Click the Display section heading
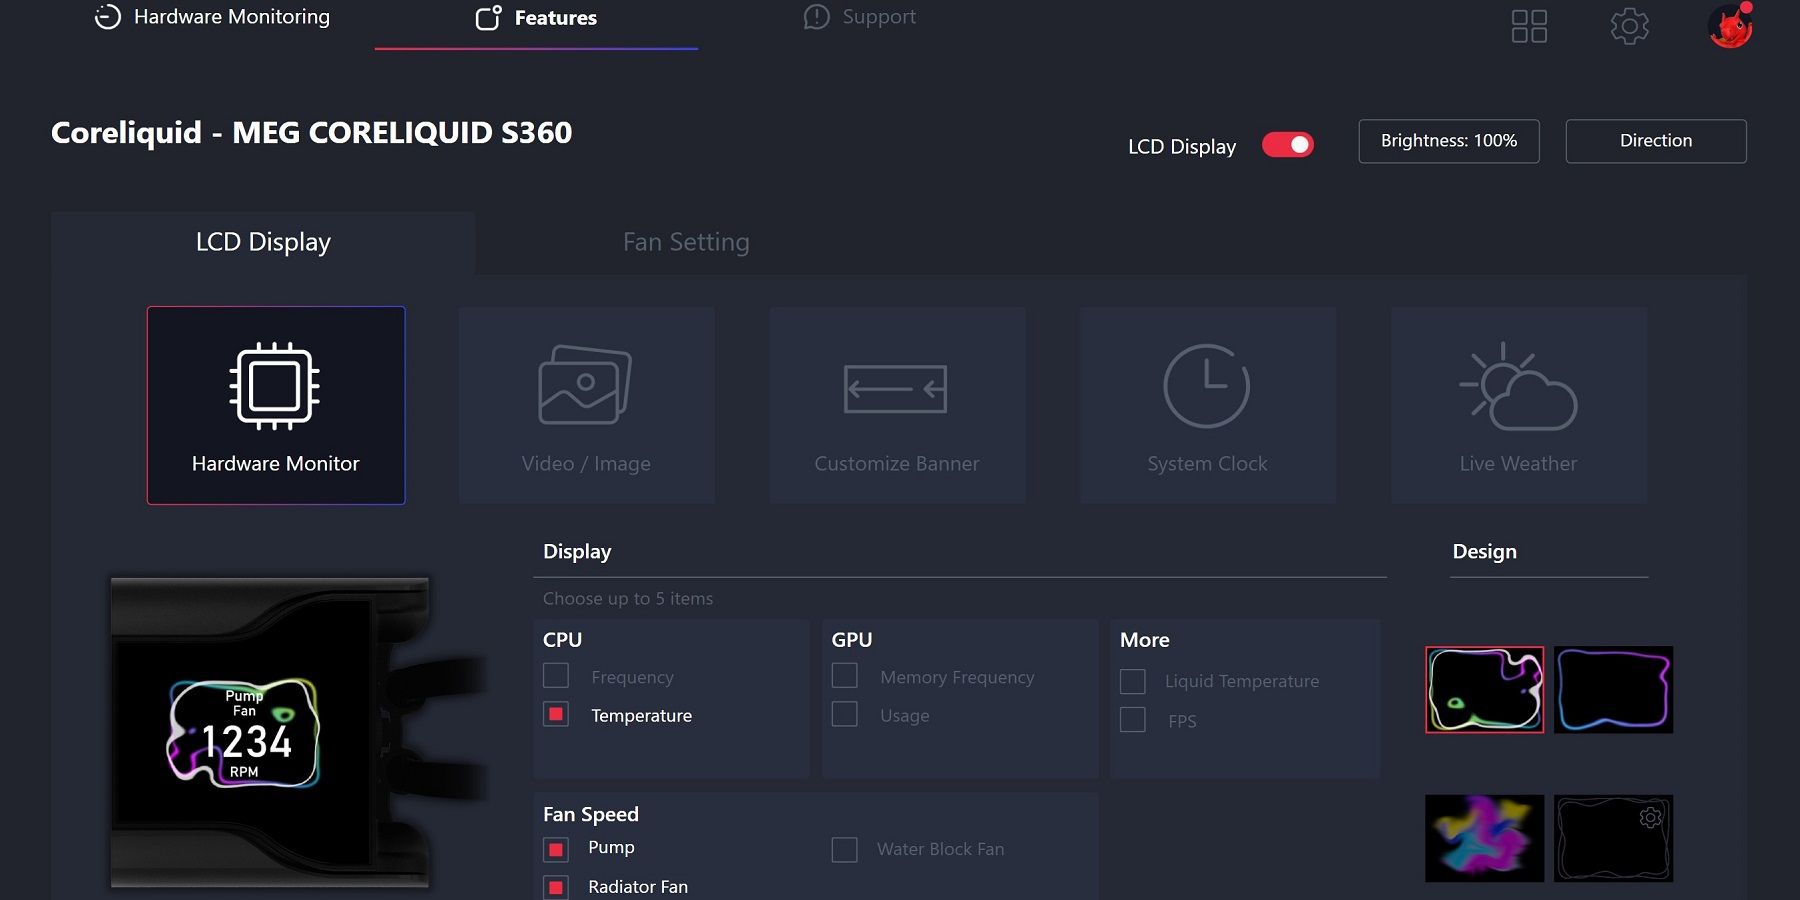 coord(577,552)
